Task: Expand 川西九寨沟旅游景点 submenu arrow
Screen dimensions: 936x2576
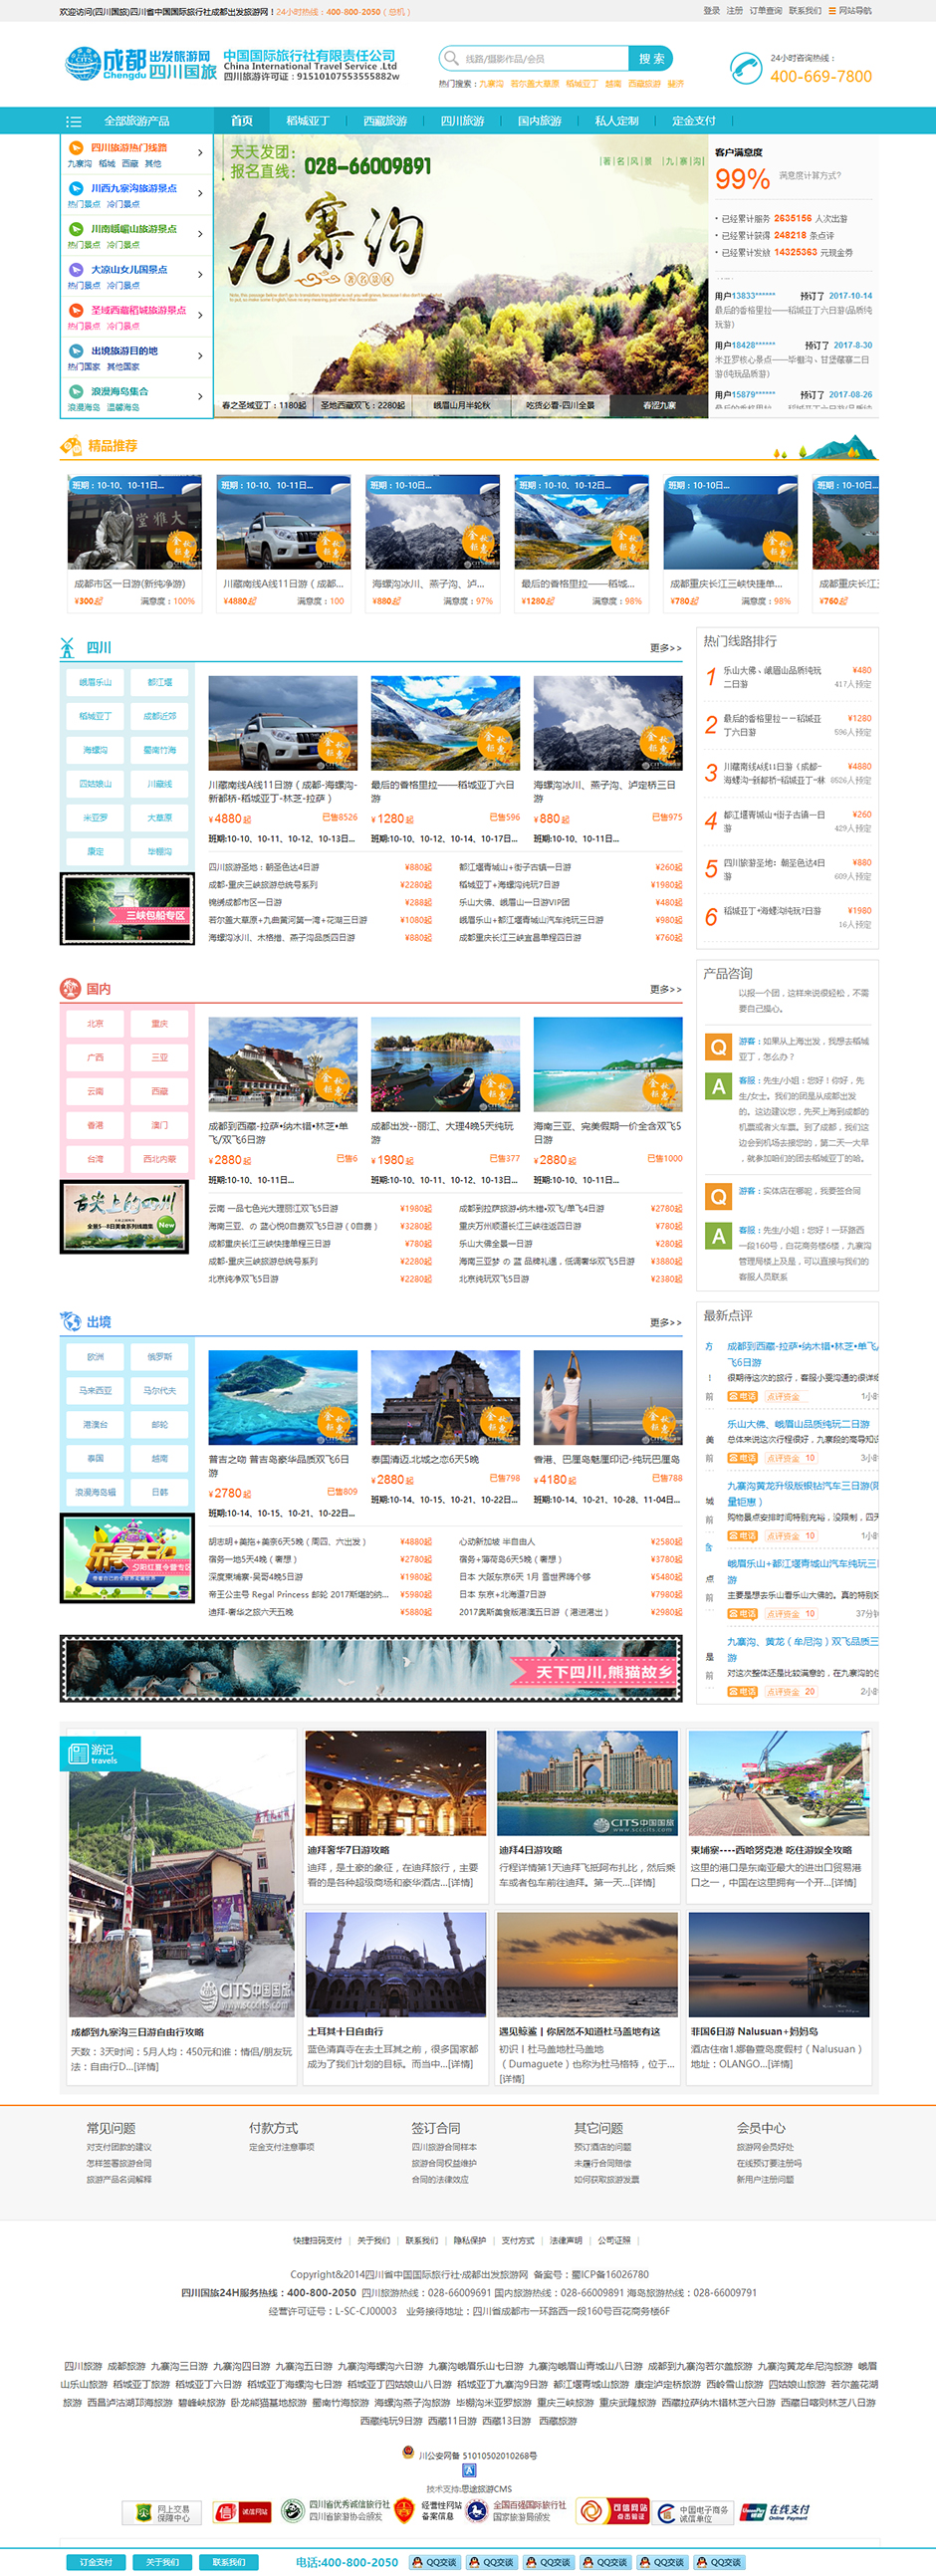Action: [200, 194]
